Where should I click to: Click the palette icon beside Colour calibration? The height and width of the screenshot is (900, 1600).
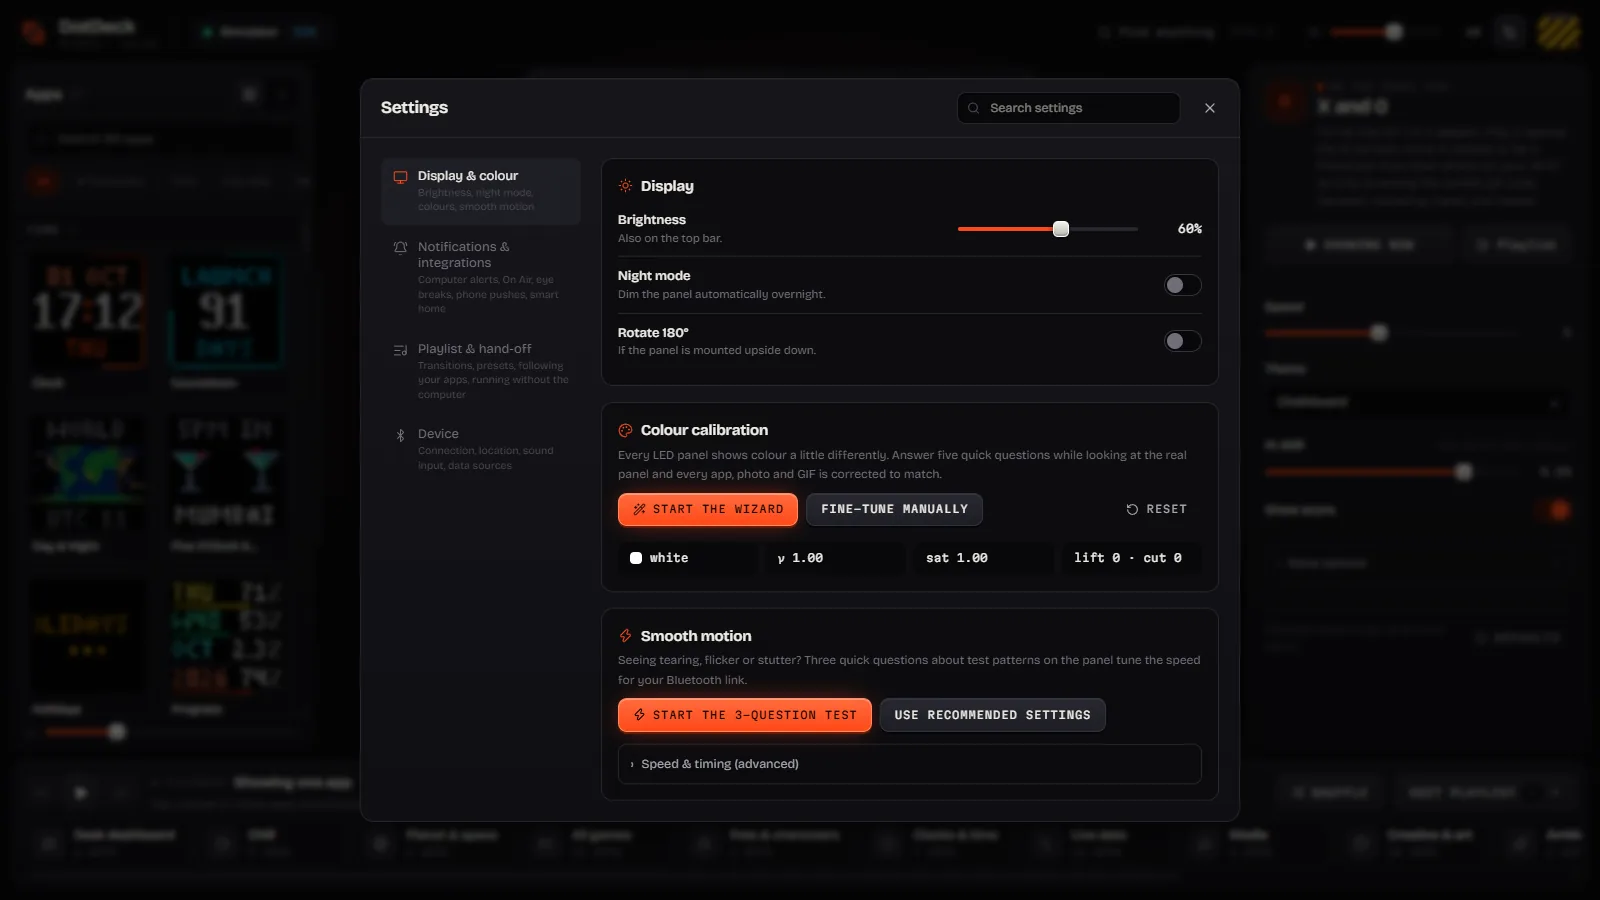point(625,430)
